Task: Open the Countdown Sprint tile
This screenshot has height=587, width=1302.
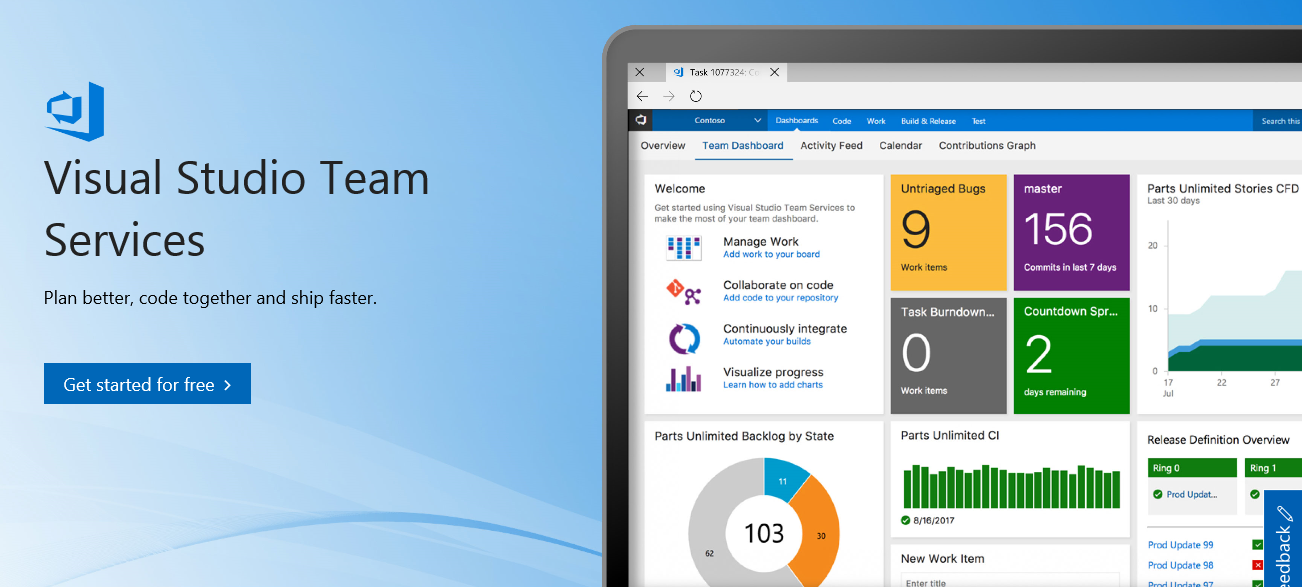Action: pyautogui.click(x=1071, y=355)
